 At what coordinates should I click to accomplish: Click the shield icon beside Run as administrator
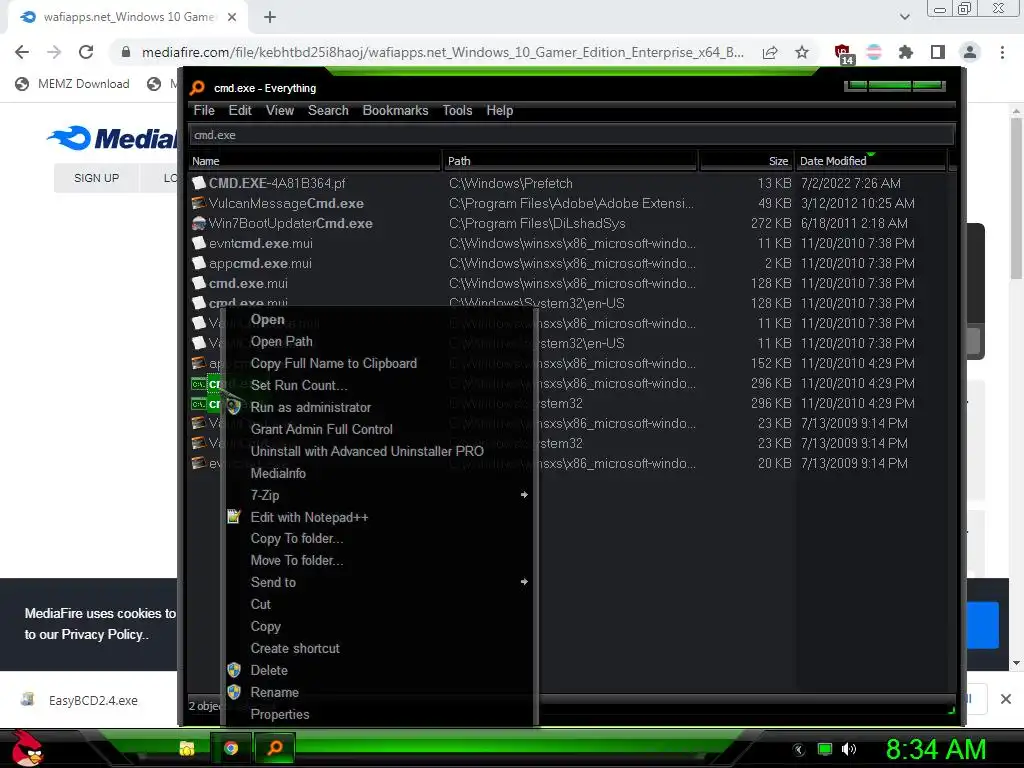pyautogui.click(x=234, y=407)
